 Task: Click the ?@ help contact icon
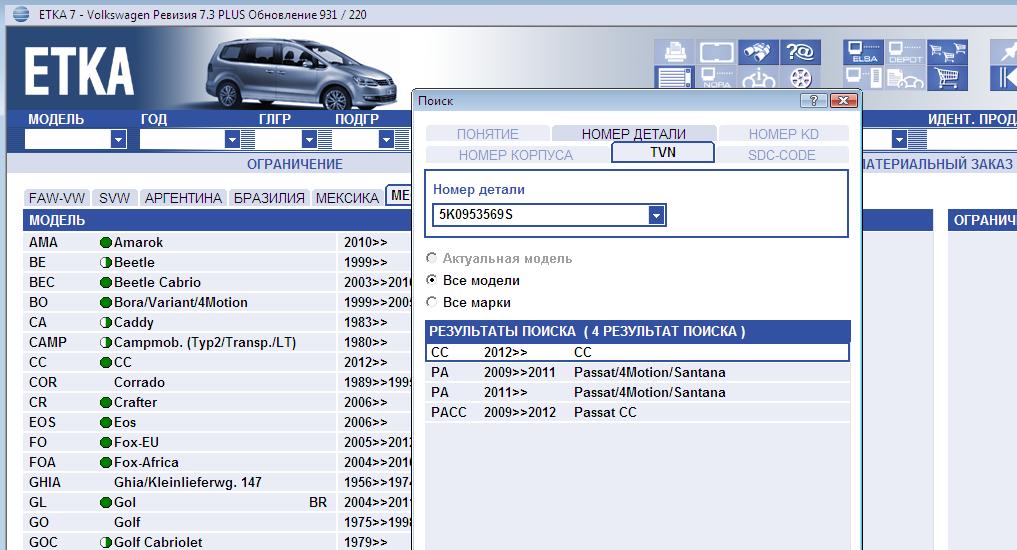click(800, 52)
